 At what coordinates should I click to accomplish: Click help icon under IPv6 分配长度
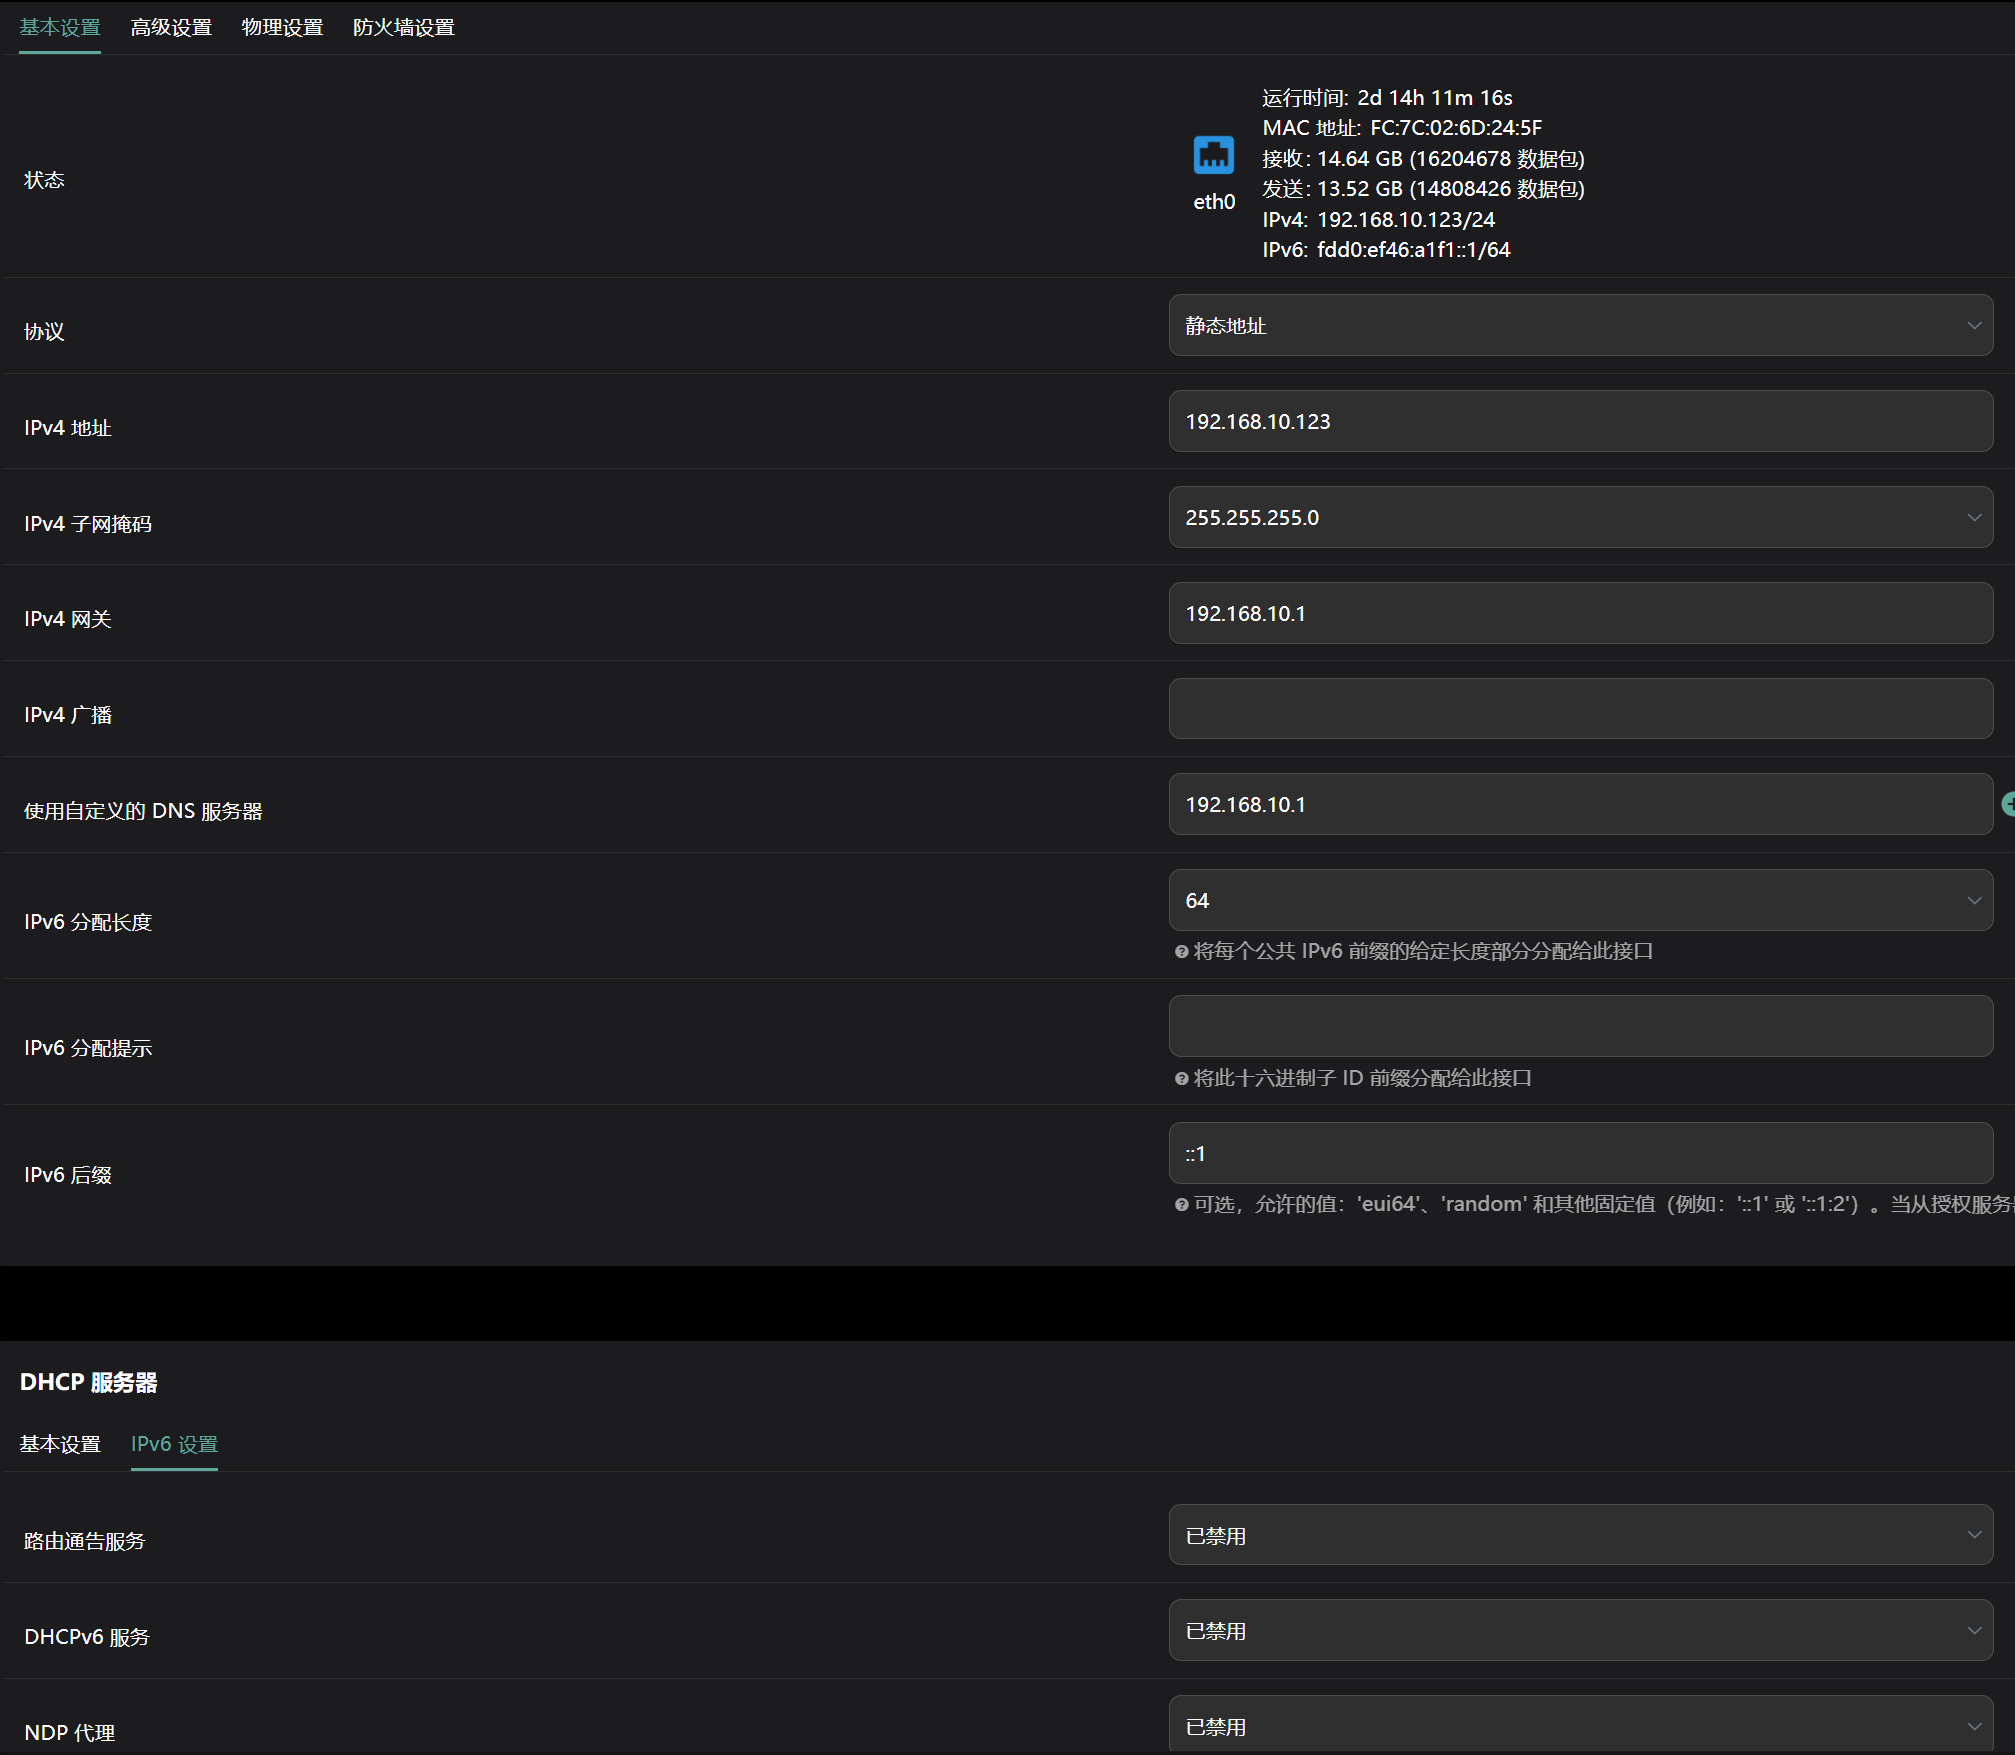(1181, 952)
